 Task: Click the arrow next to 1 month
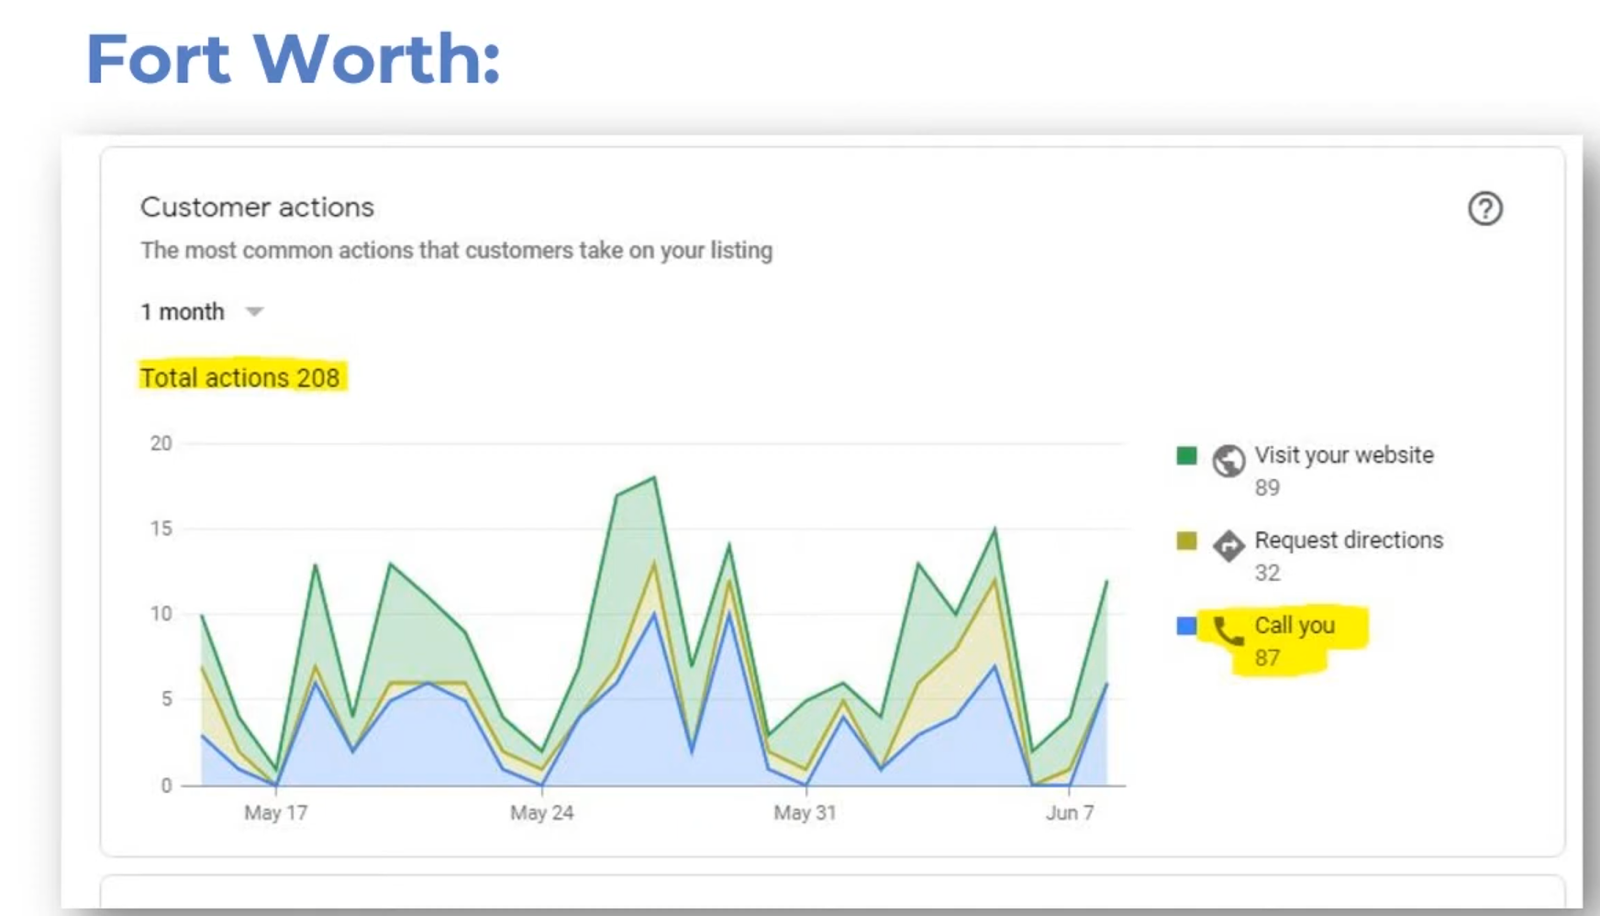[255, 312]
